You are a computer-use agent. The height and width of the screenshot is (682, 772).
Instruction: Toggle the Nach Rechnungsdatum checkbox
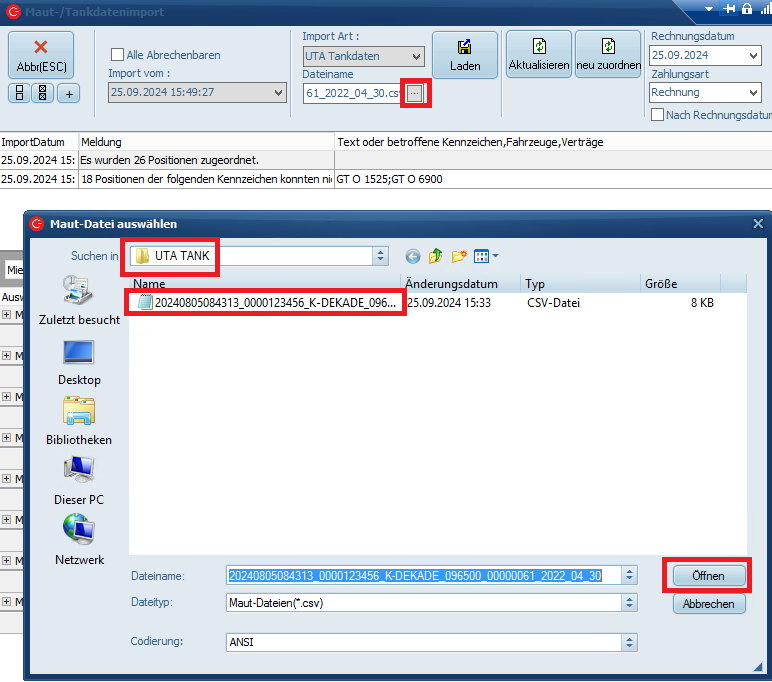point(658,115)
